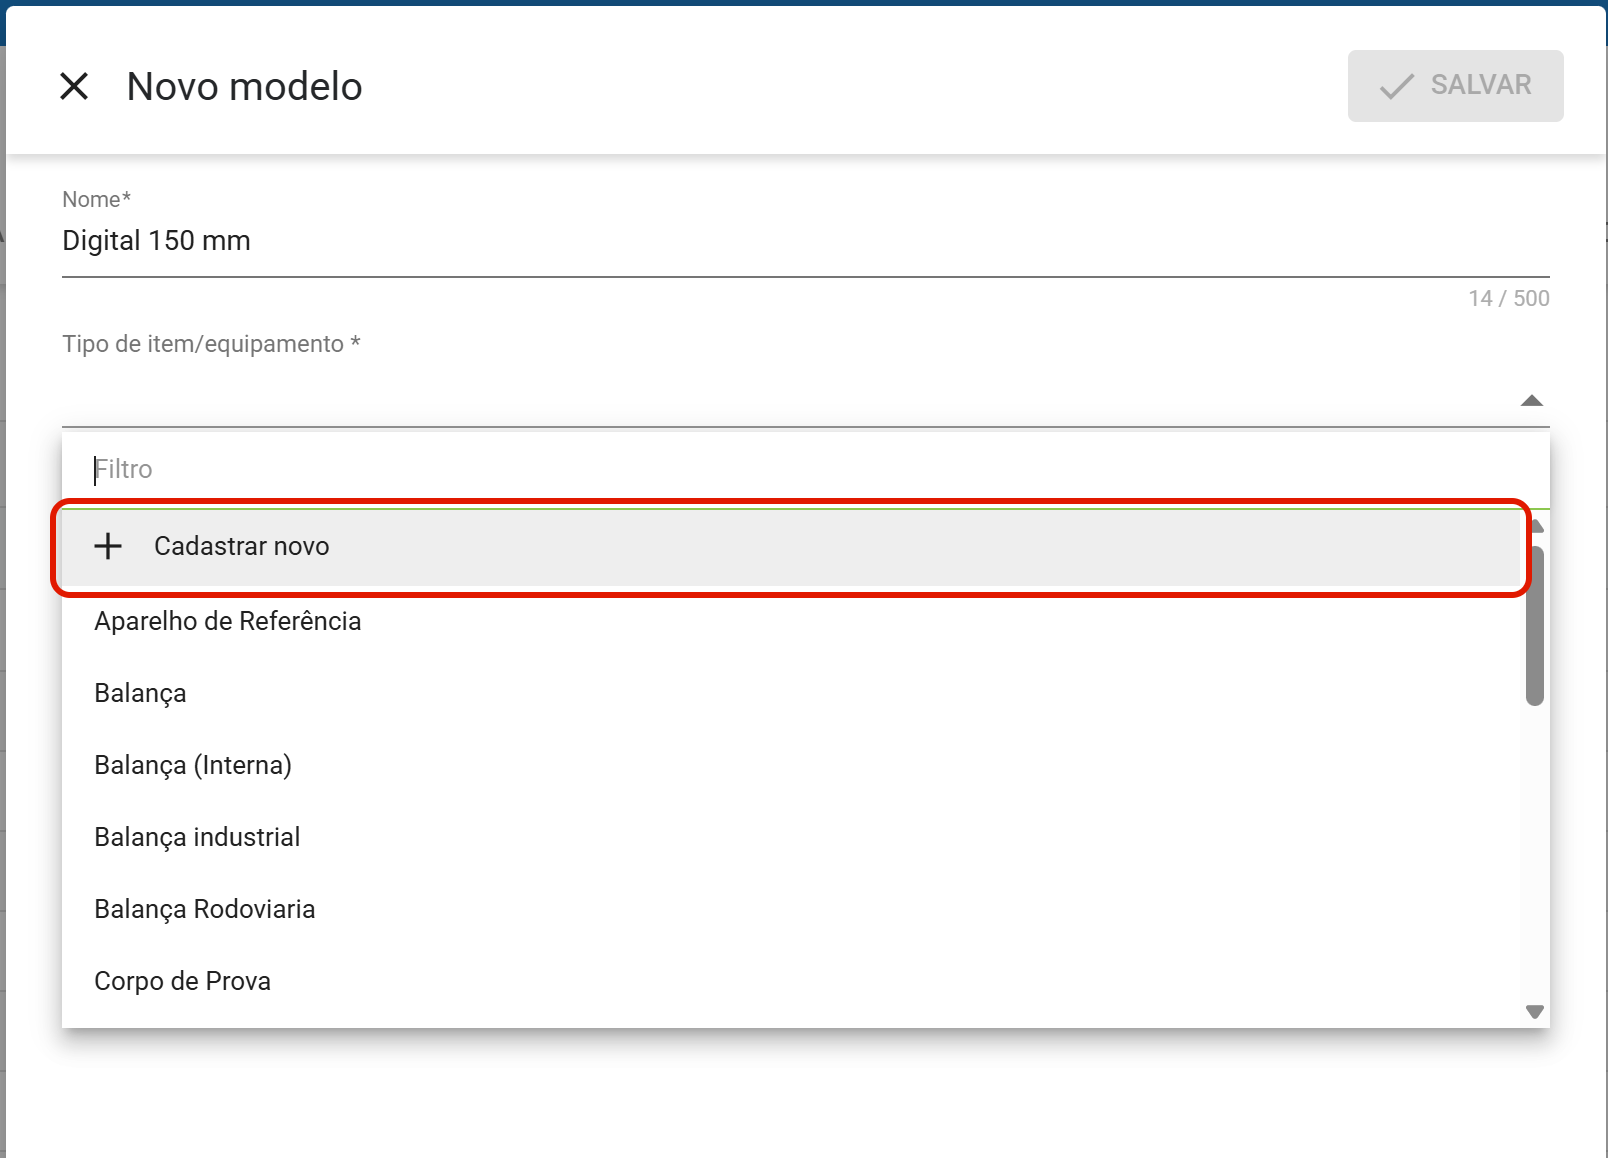Click the dropdown list scrollbar thumb

[1535, 626]
